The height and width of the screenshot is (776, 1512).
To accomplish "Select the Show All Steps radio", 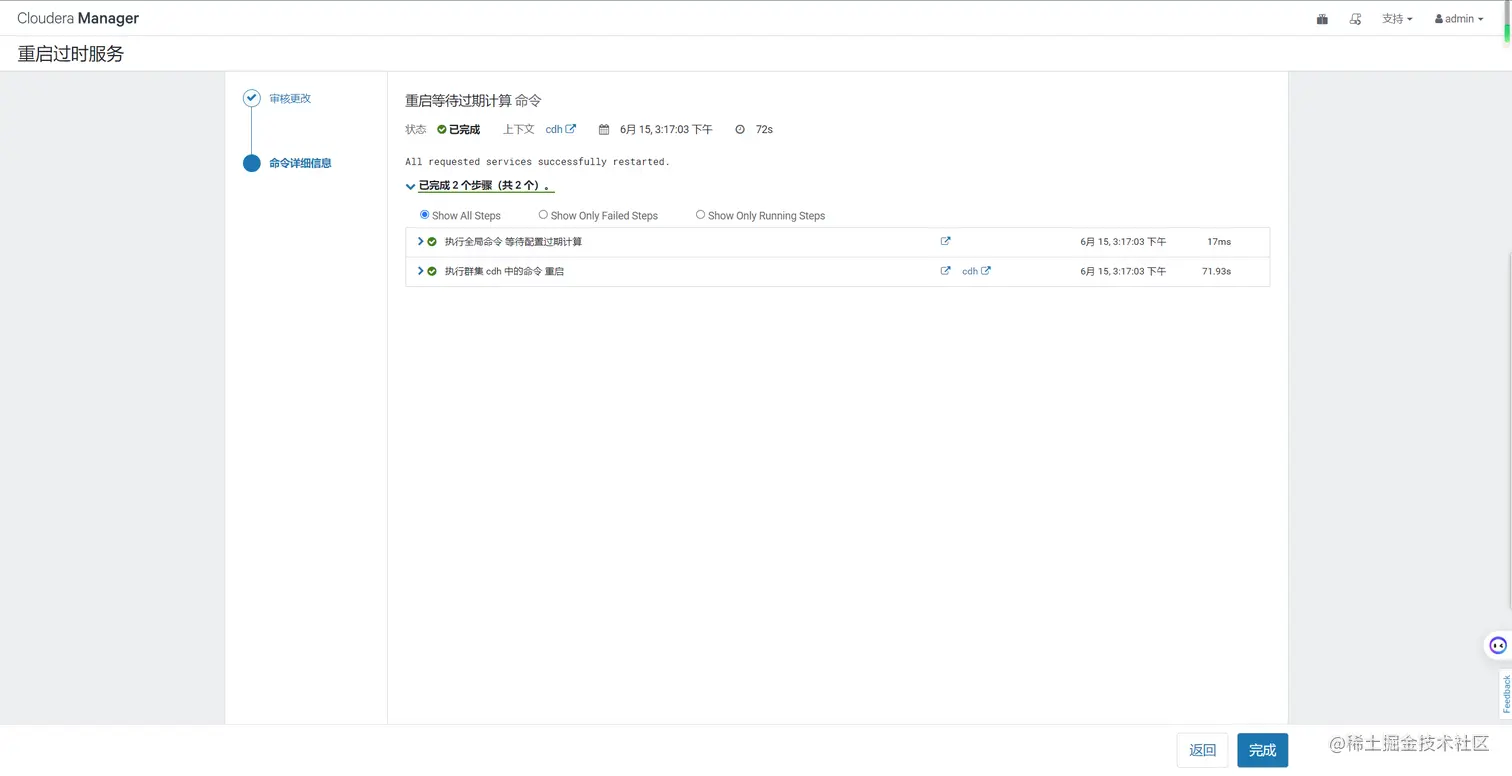I will pyautogui.click(x=424, y=215).
